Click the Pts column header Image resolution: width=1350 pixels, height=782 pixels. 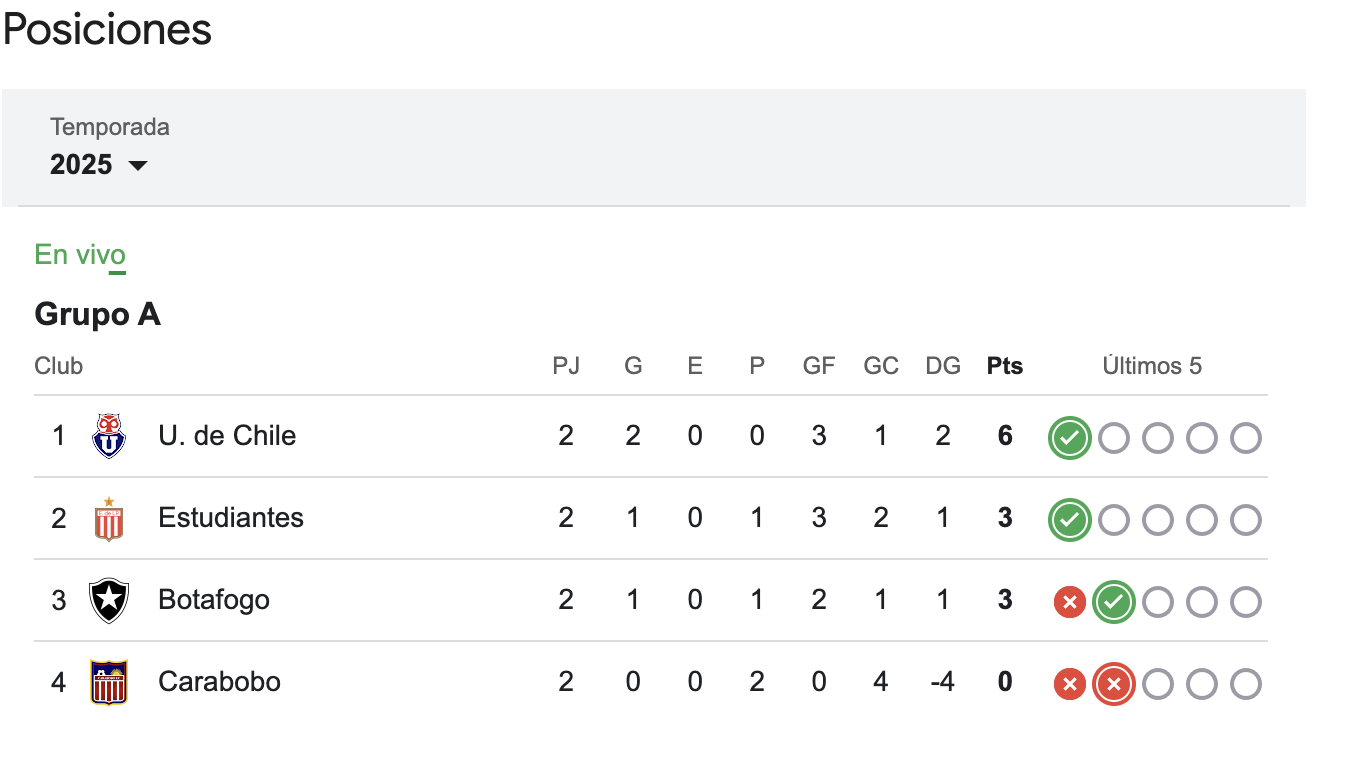(1005, 366)
